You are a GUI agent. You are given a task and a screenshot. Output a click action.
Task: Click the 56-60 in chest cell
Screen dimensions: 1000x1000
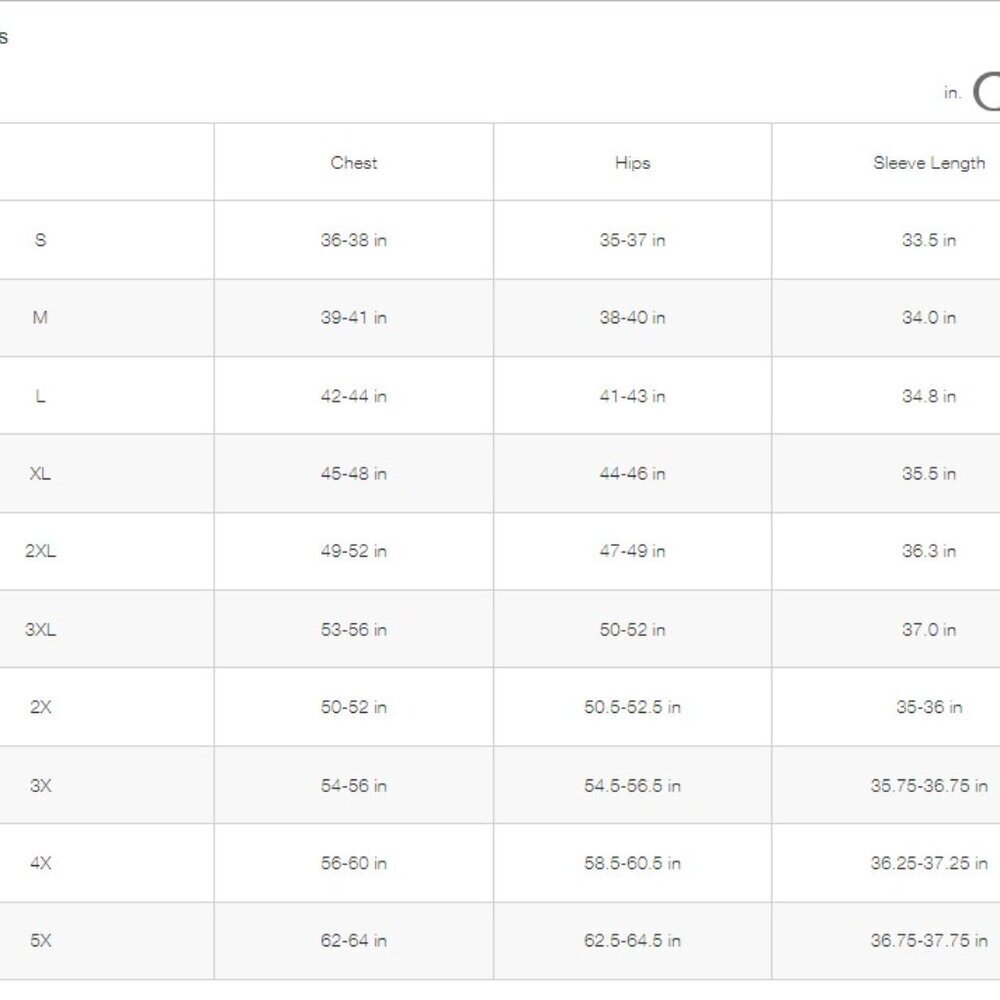[x=354, y=863]
